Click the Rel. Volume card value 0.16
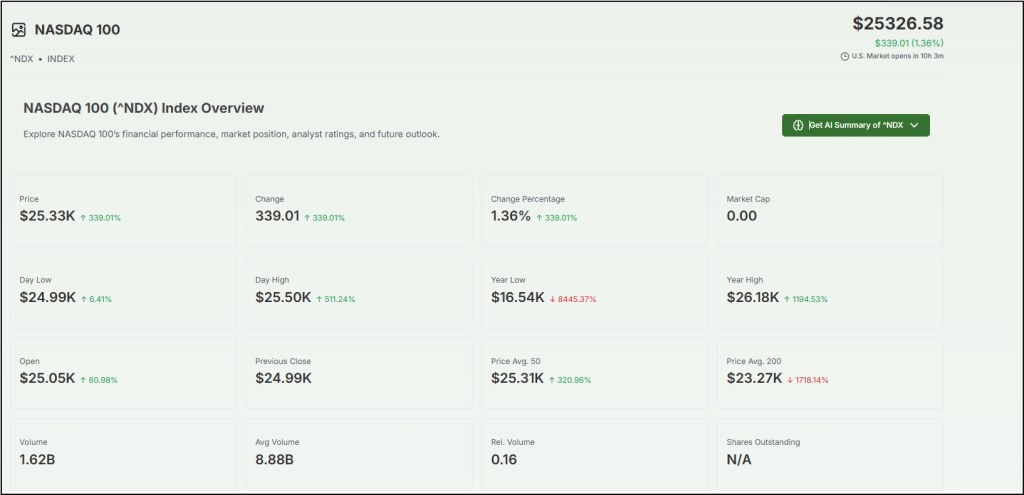 504,460
